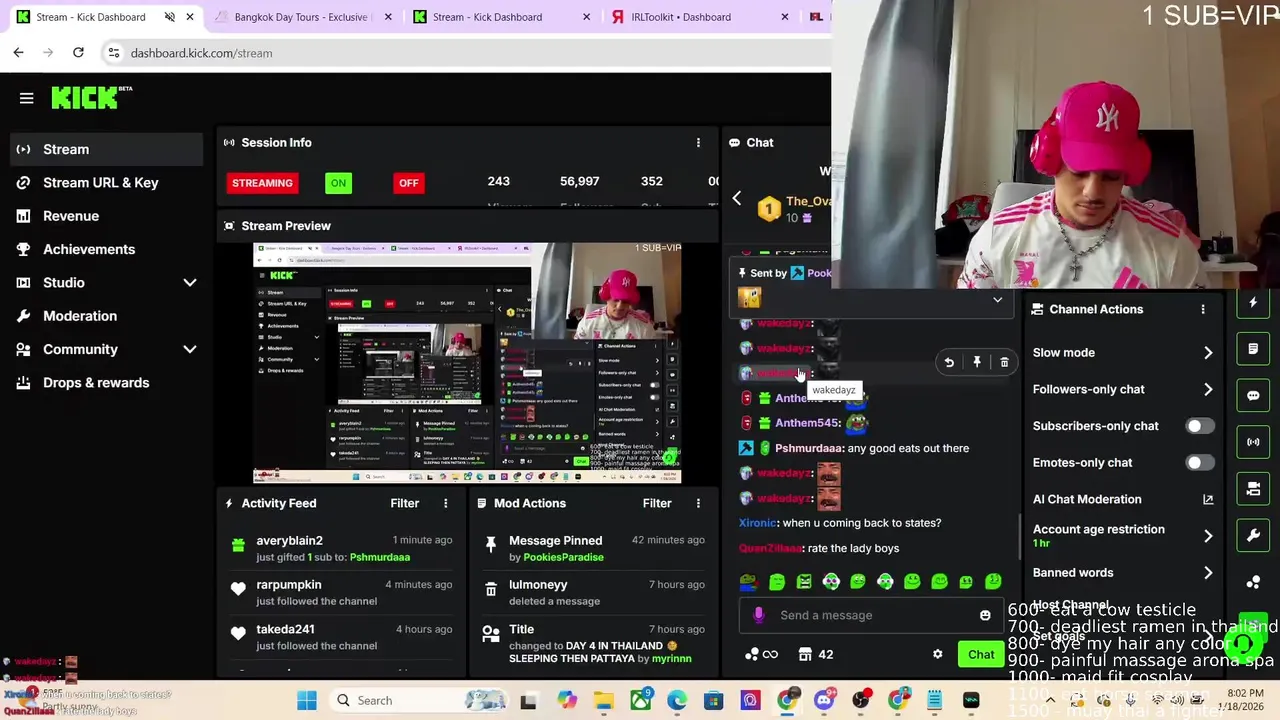This screenshot has width=1280, height=720.
Task: Turn streaming ON with the green button
Action: click(x=338, y=183)
